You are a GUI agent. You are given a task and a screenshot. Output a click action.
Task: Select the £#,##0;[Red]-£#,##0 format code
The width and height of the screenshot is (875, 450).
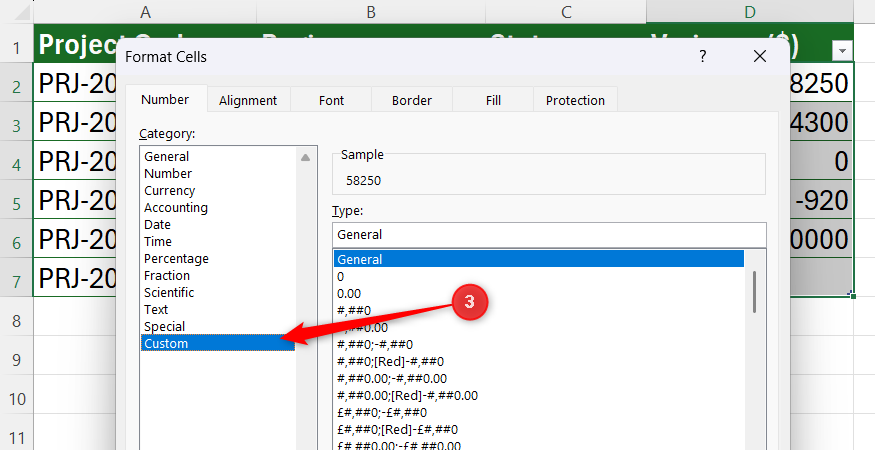pos(539,430)
